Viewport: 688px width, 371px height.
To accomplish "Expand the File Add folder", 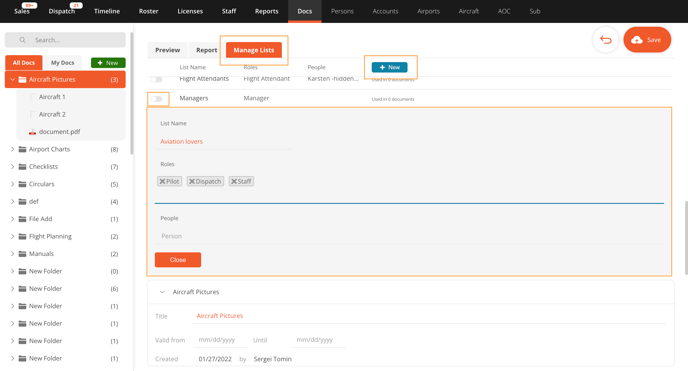I will (12, 219).
